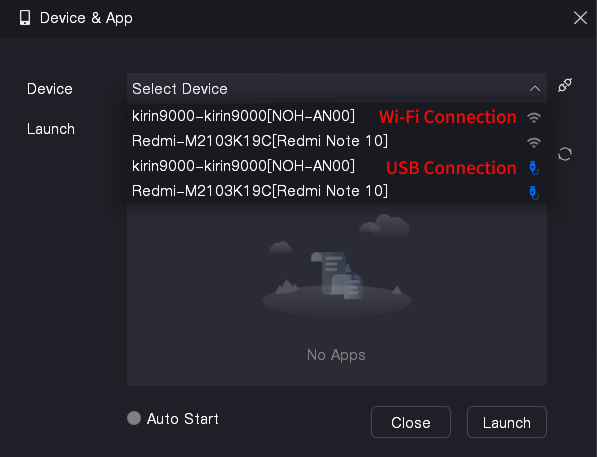Click the Close button
The height and width of the screenshot is (457, 597).
coord(411,422)
